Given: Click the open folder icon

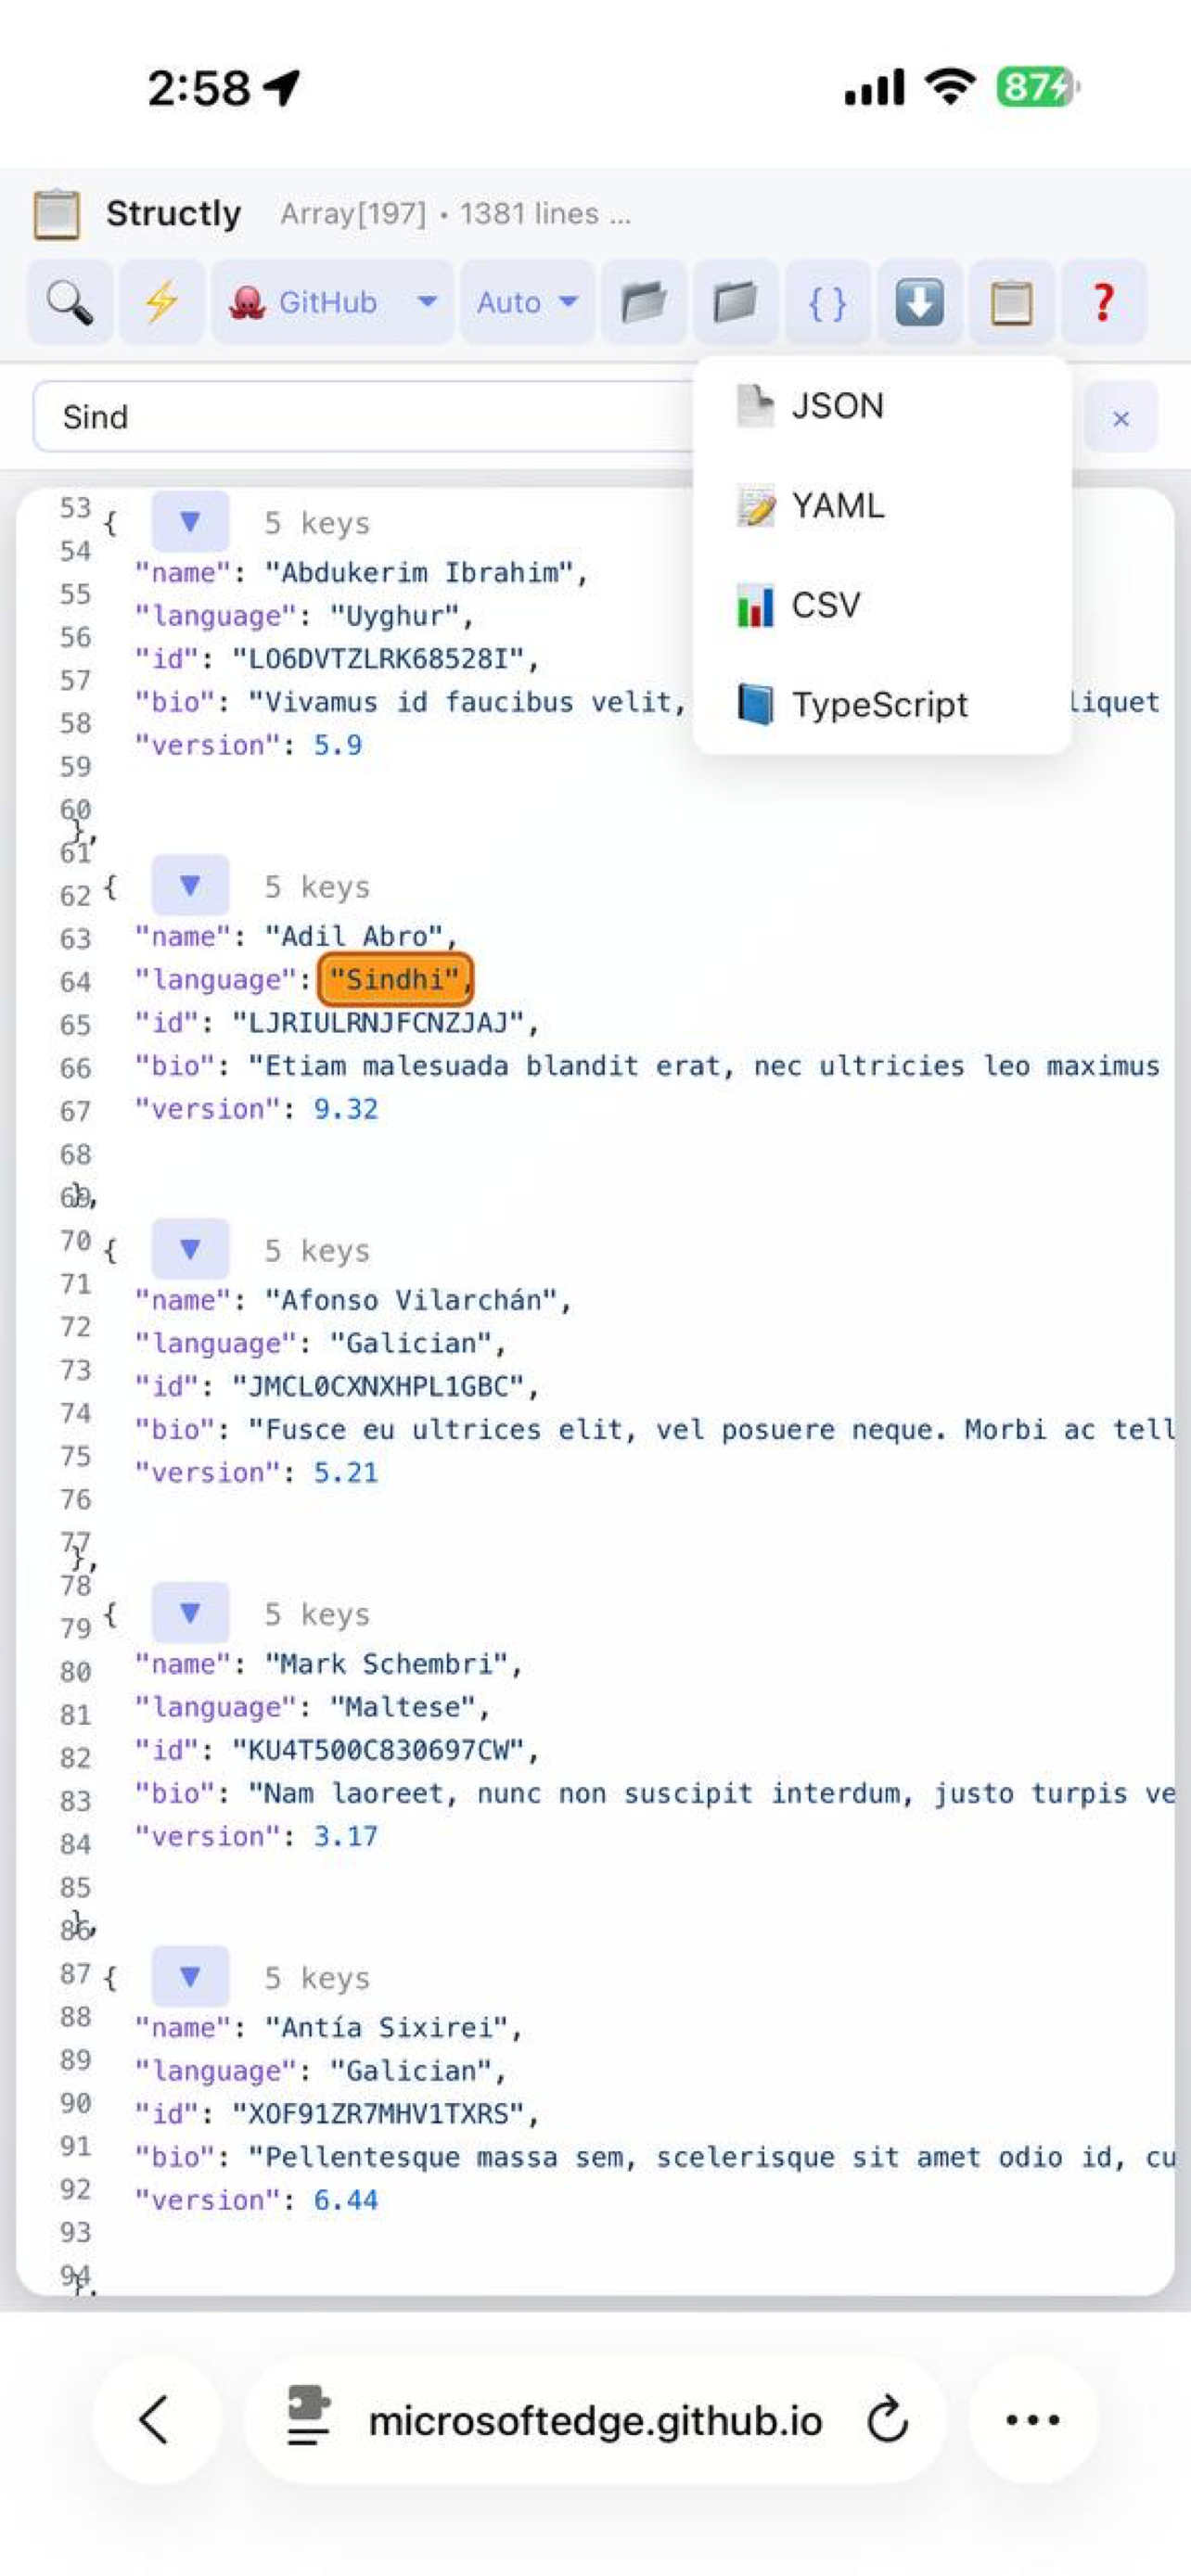Looking at the screenshot, I should tap(643, 302).
